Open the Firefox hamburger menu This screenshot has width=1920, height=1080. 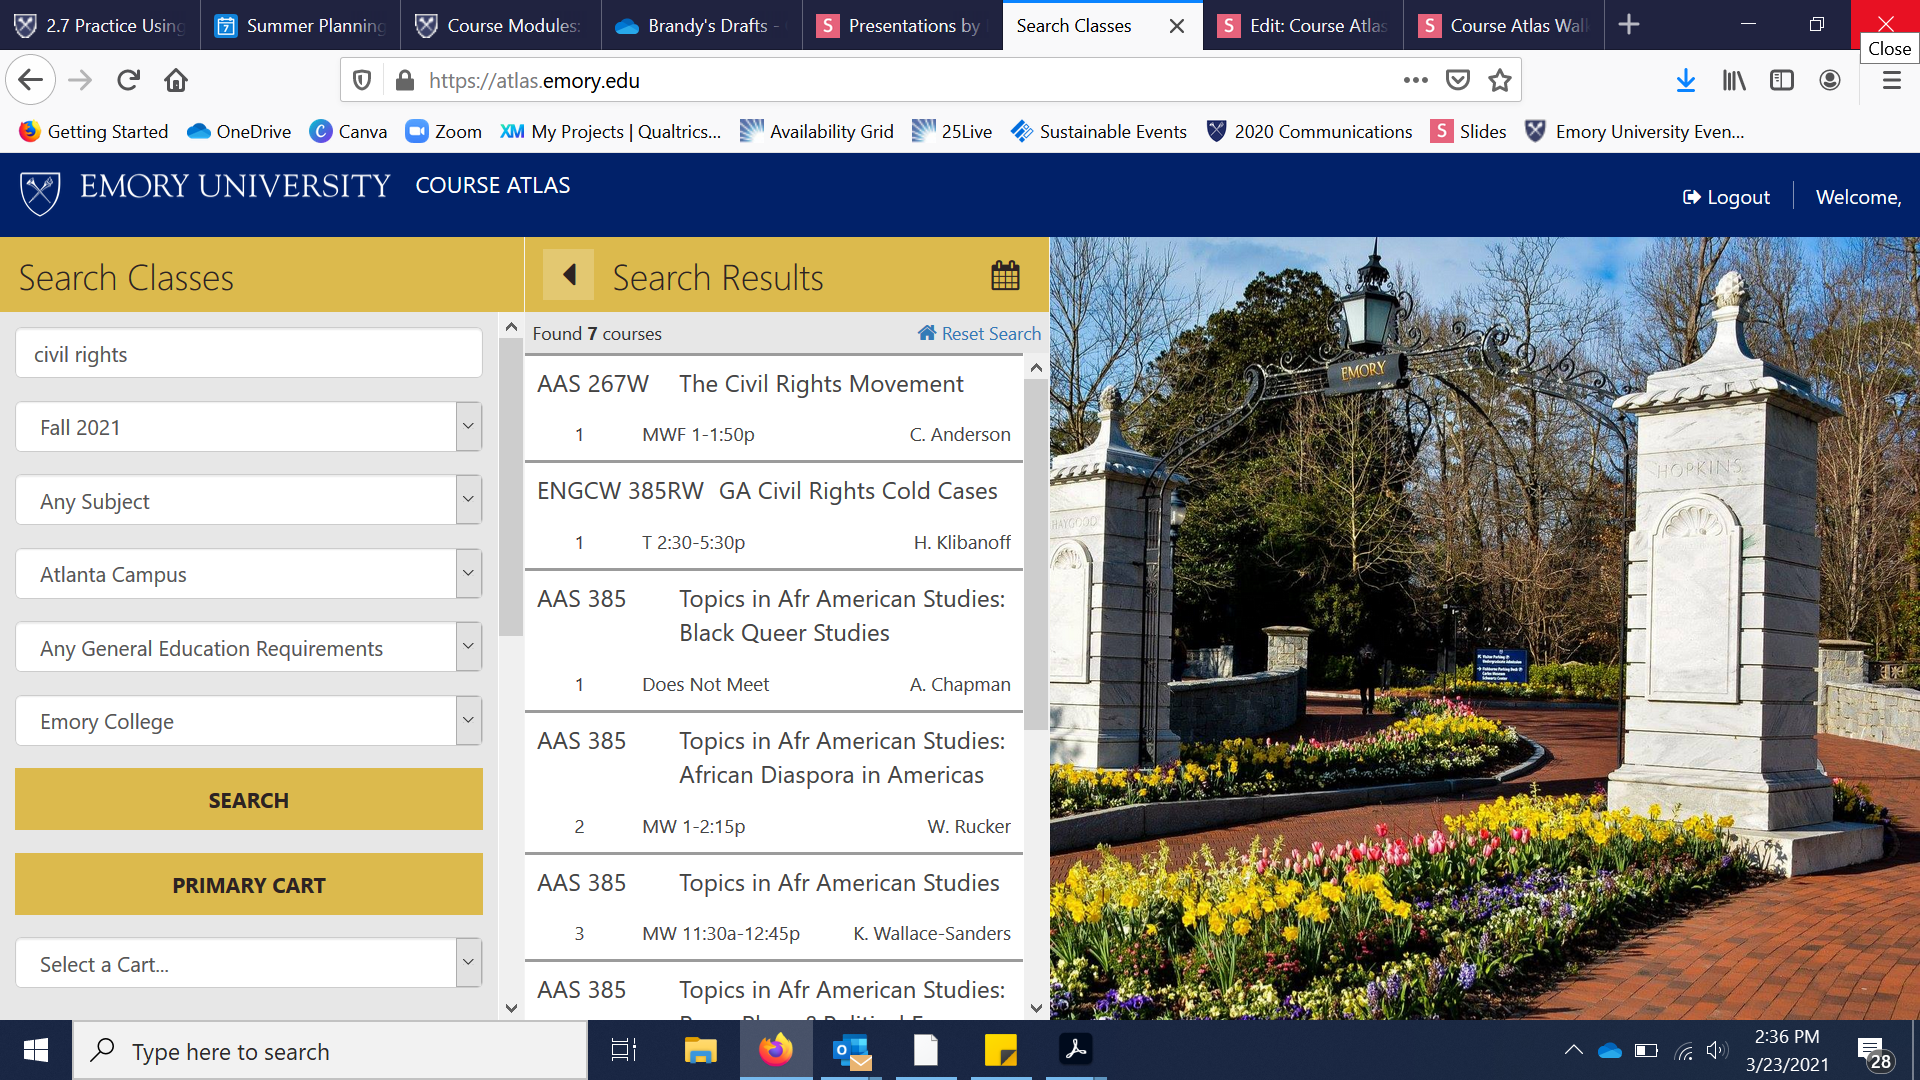(x=1891, y=80)
